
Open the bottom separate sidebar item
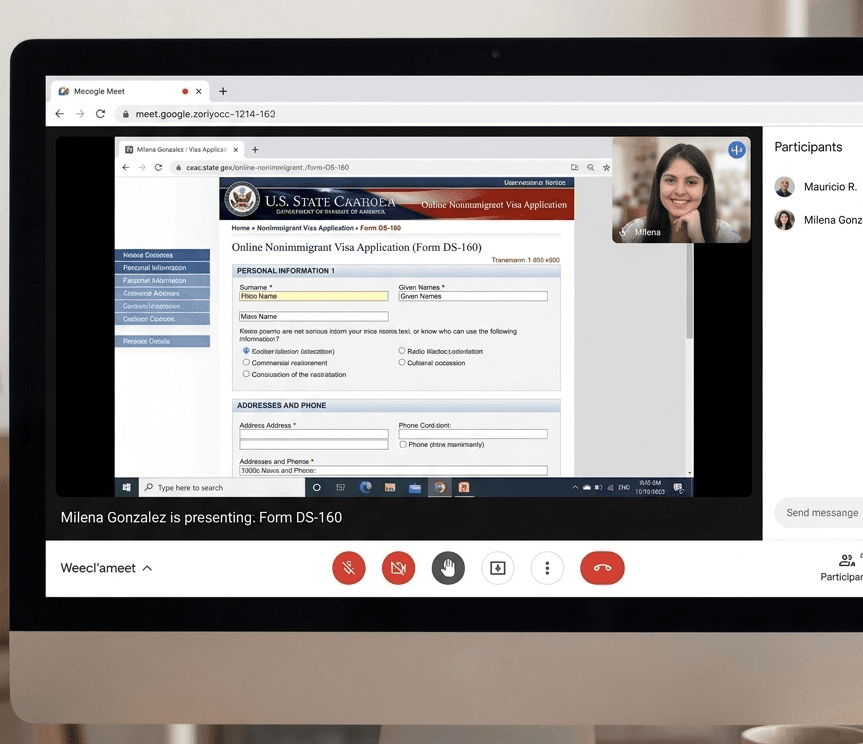pos(162,341)
